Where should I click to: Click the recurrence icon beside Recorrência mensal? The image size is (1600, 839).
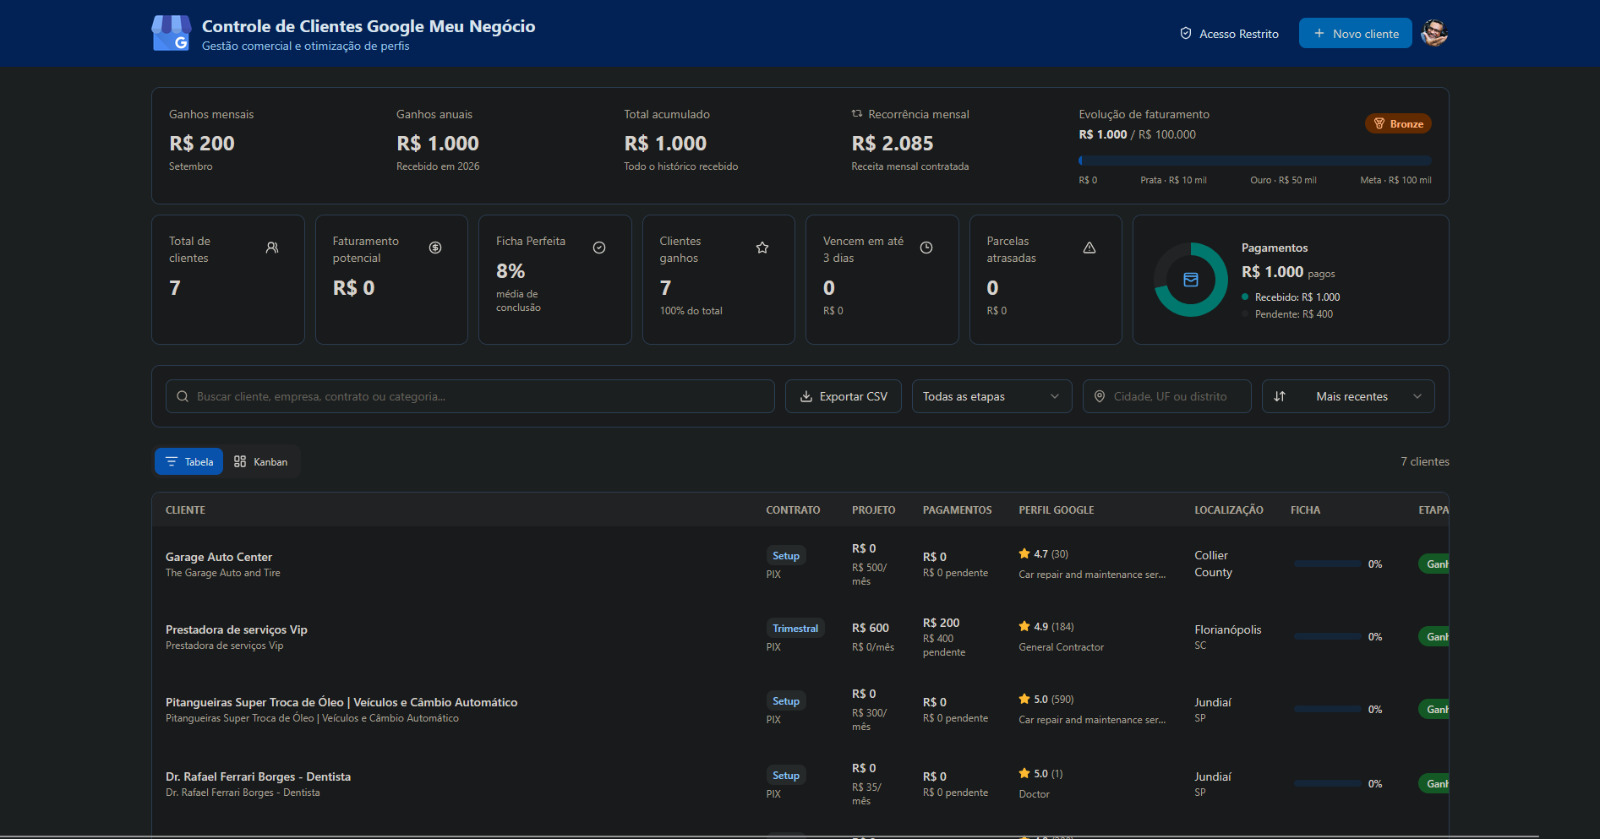(x=857, y=114)
